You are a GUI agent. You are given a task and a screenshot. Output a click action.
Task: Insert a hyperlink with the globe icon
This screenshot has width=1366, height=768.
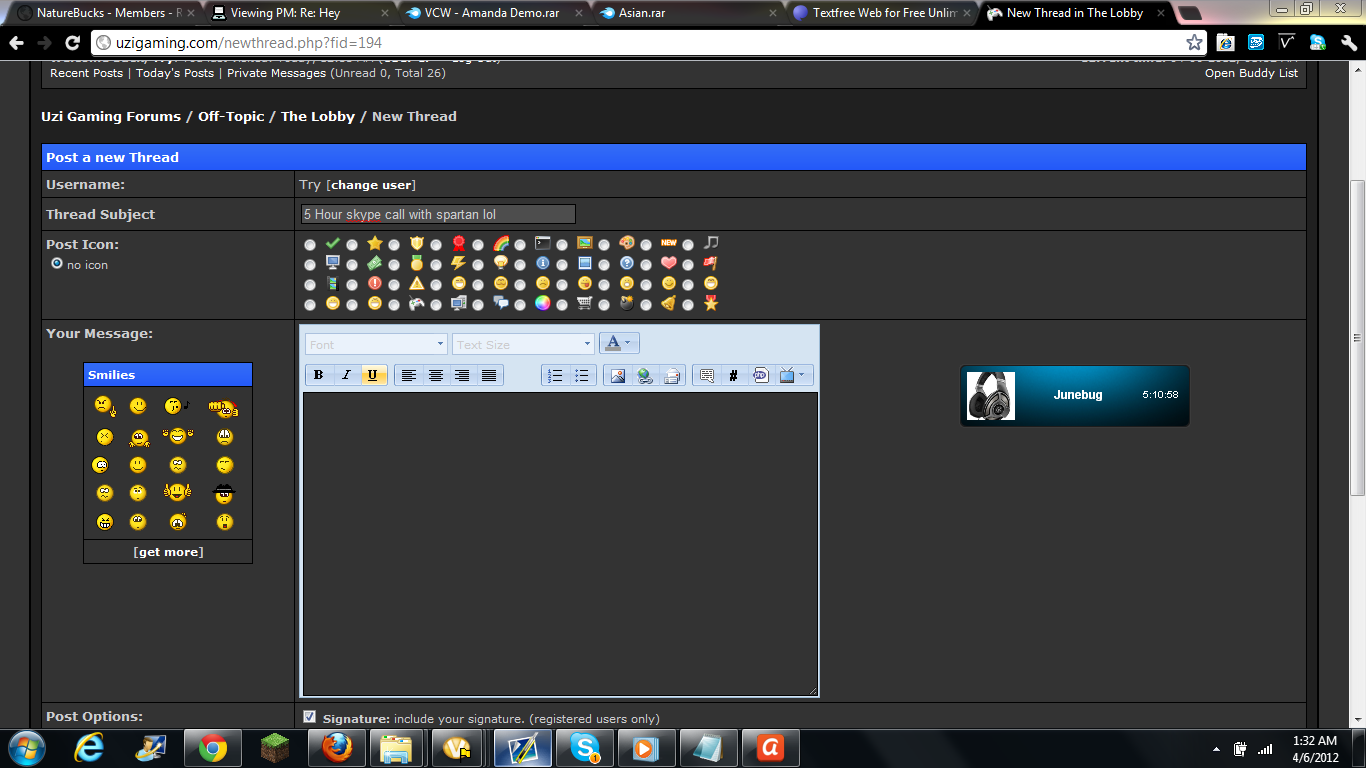click(x=645, y=376)
